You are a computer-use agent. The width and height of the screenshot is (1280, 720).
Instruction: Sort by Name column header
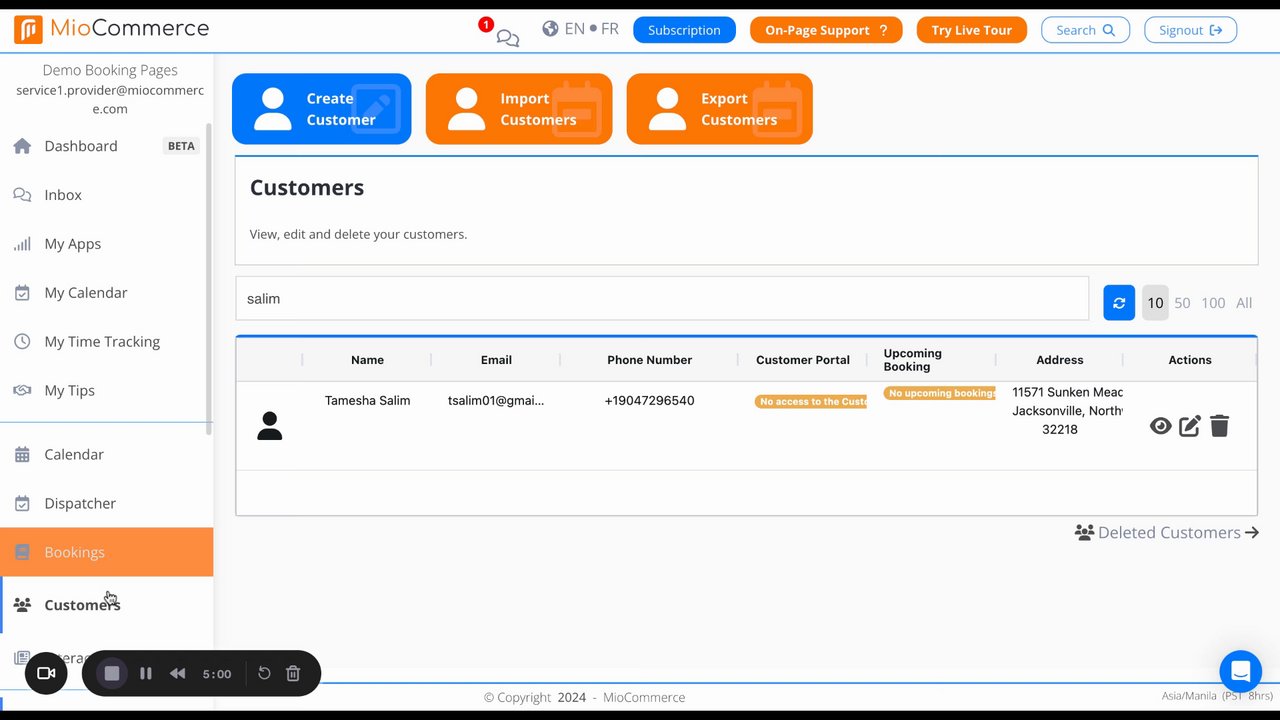pos(367,360)
